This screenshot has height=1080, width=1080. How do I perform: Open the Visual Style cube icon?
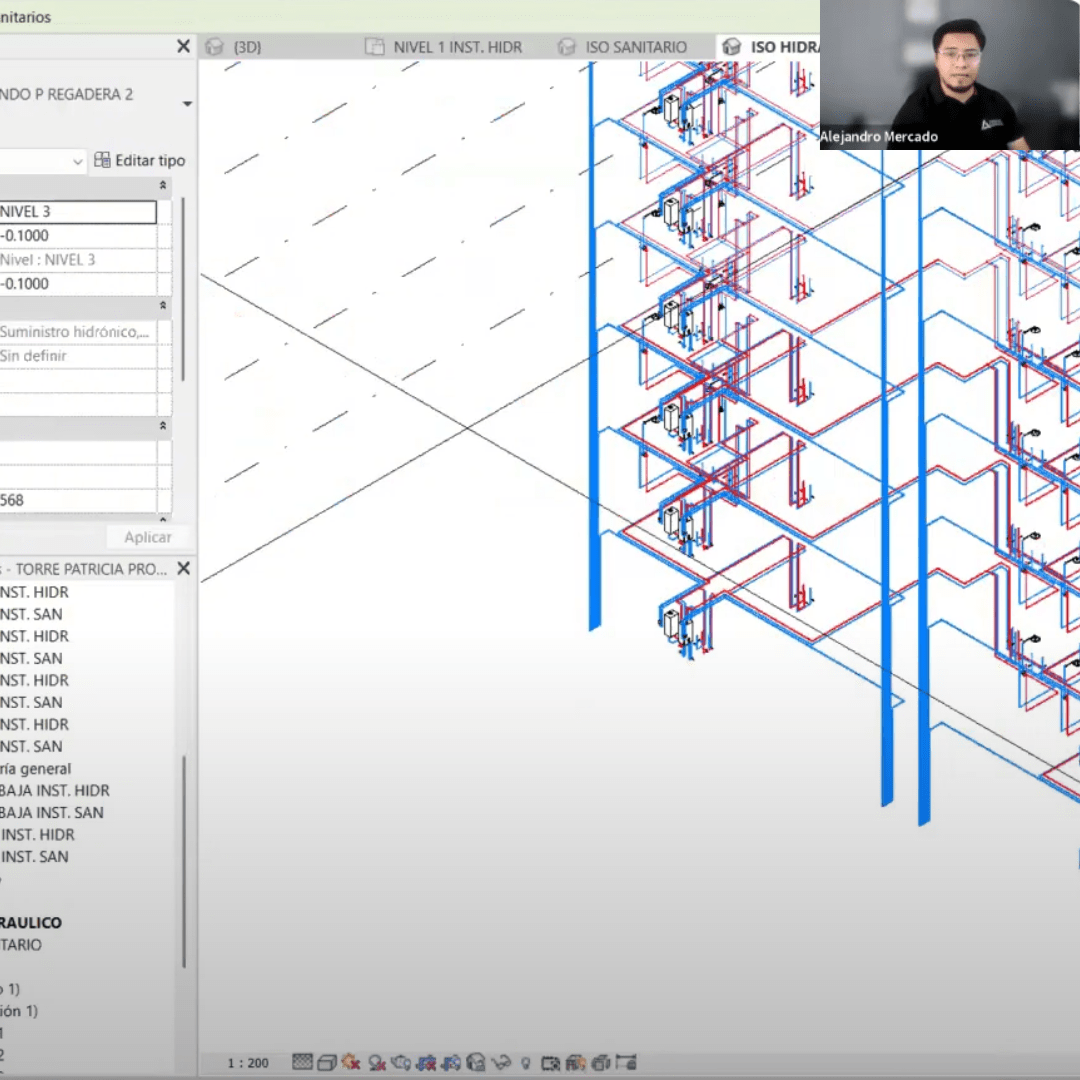tap(328, 1062)
